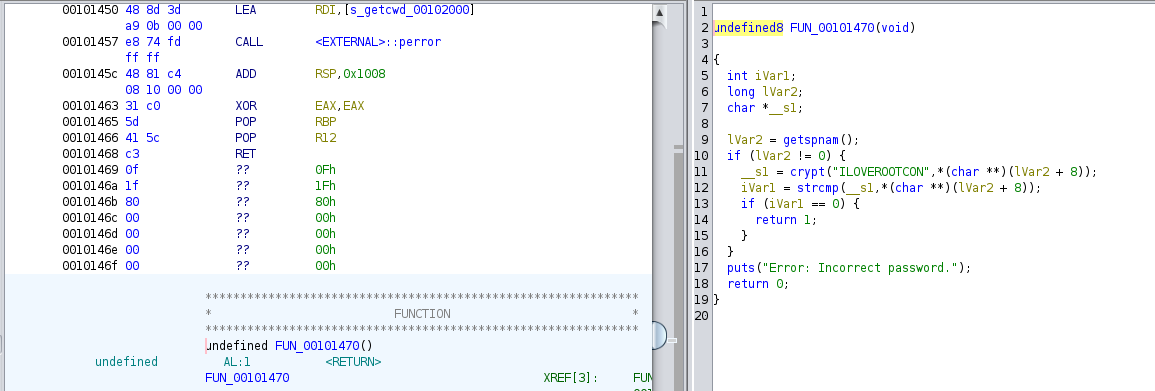Click the EAX,EAX operand

pos(340,106)
